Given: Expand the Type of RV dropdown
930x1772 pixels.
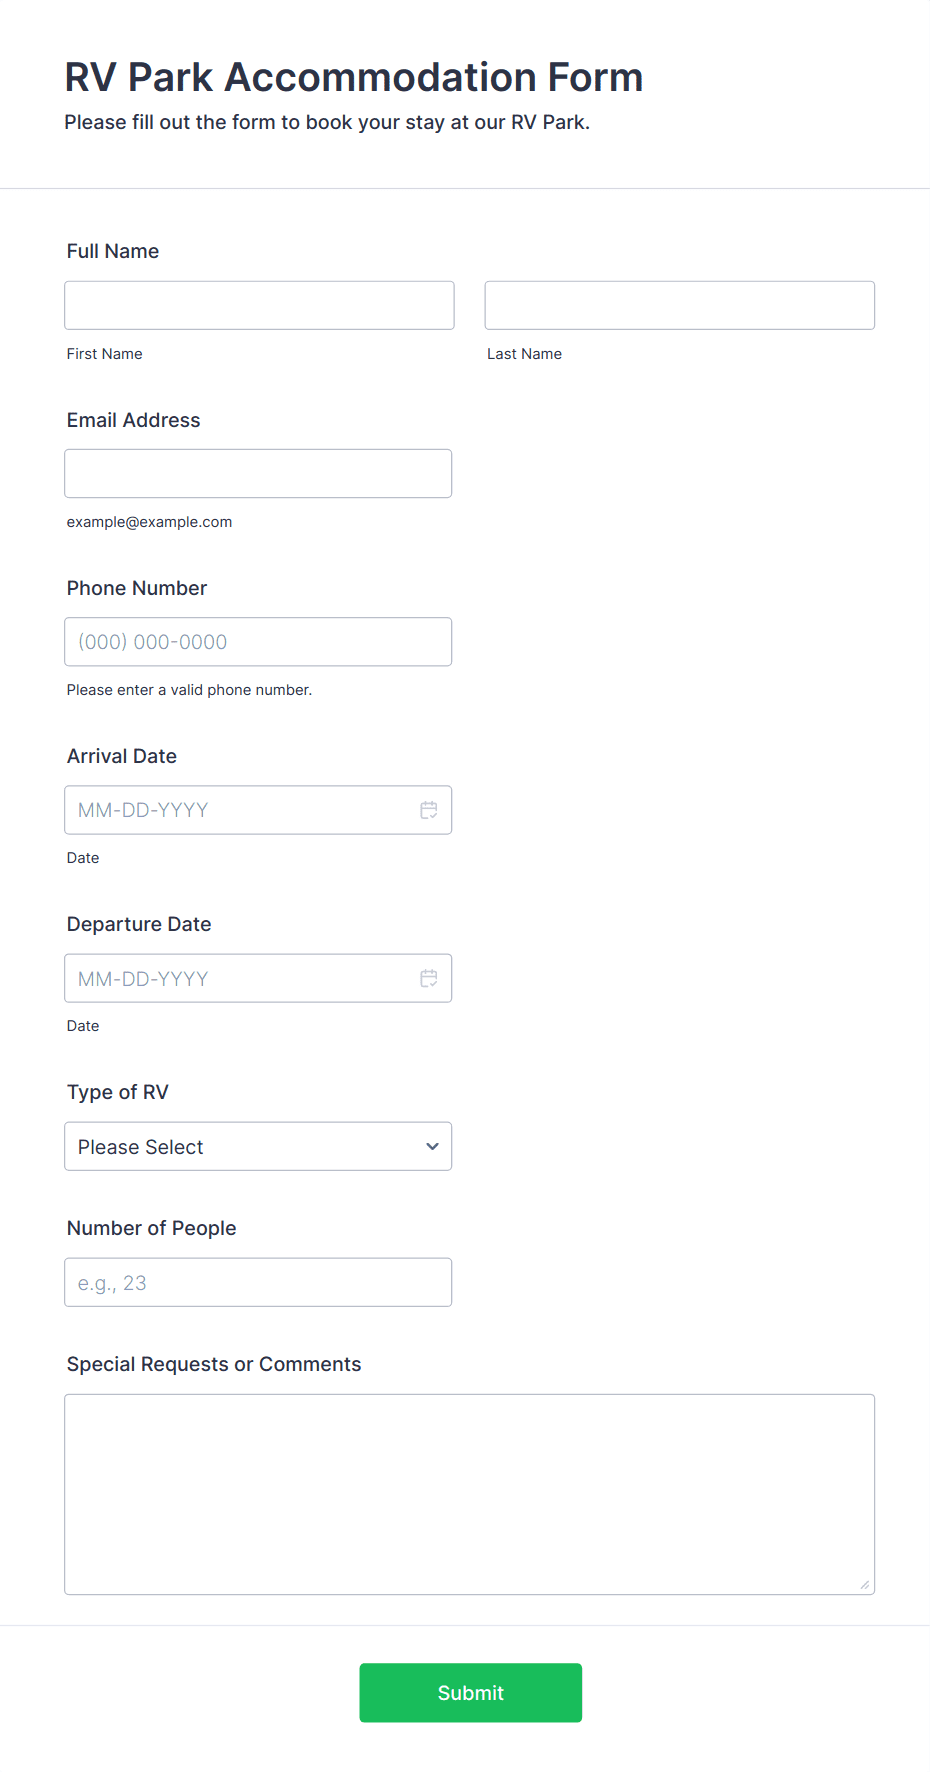Looking at the screenshot, I should [258, 1146].
